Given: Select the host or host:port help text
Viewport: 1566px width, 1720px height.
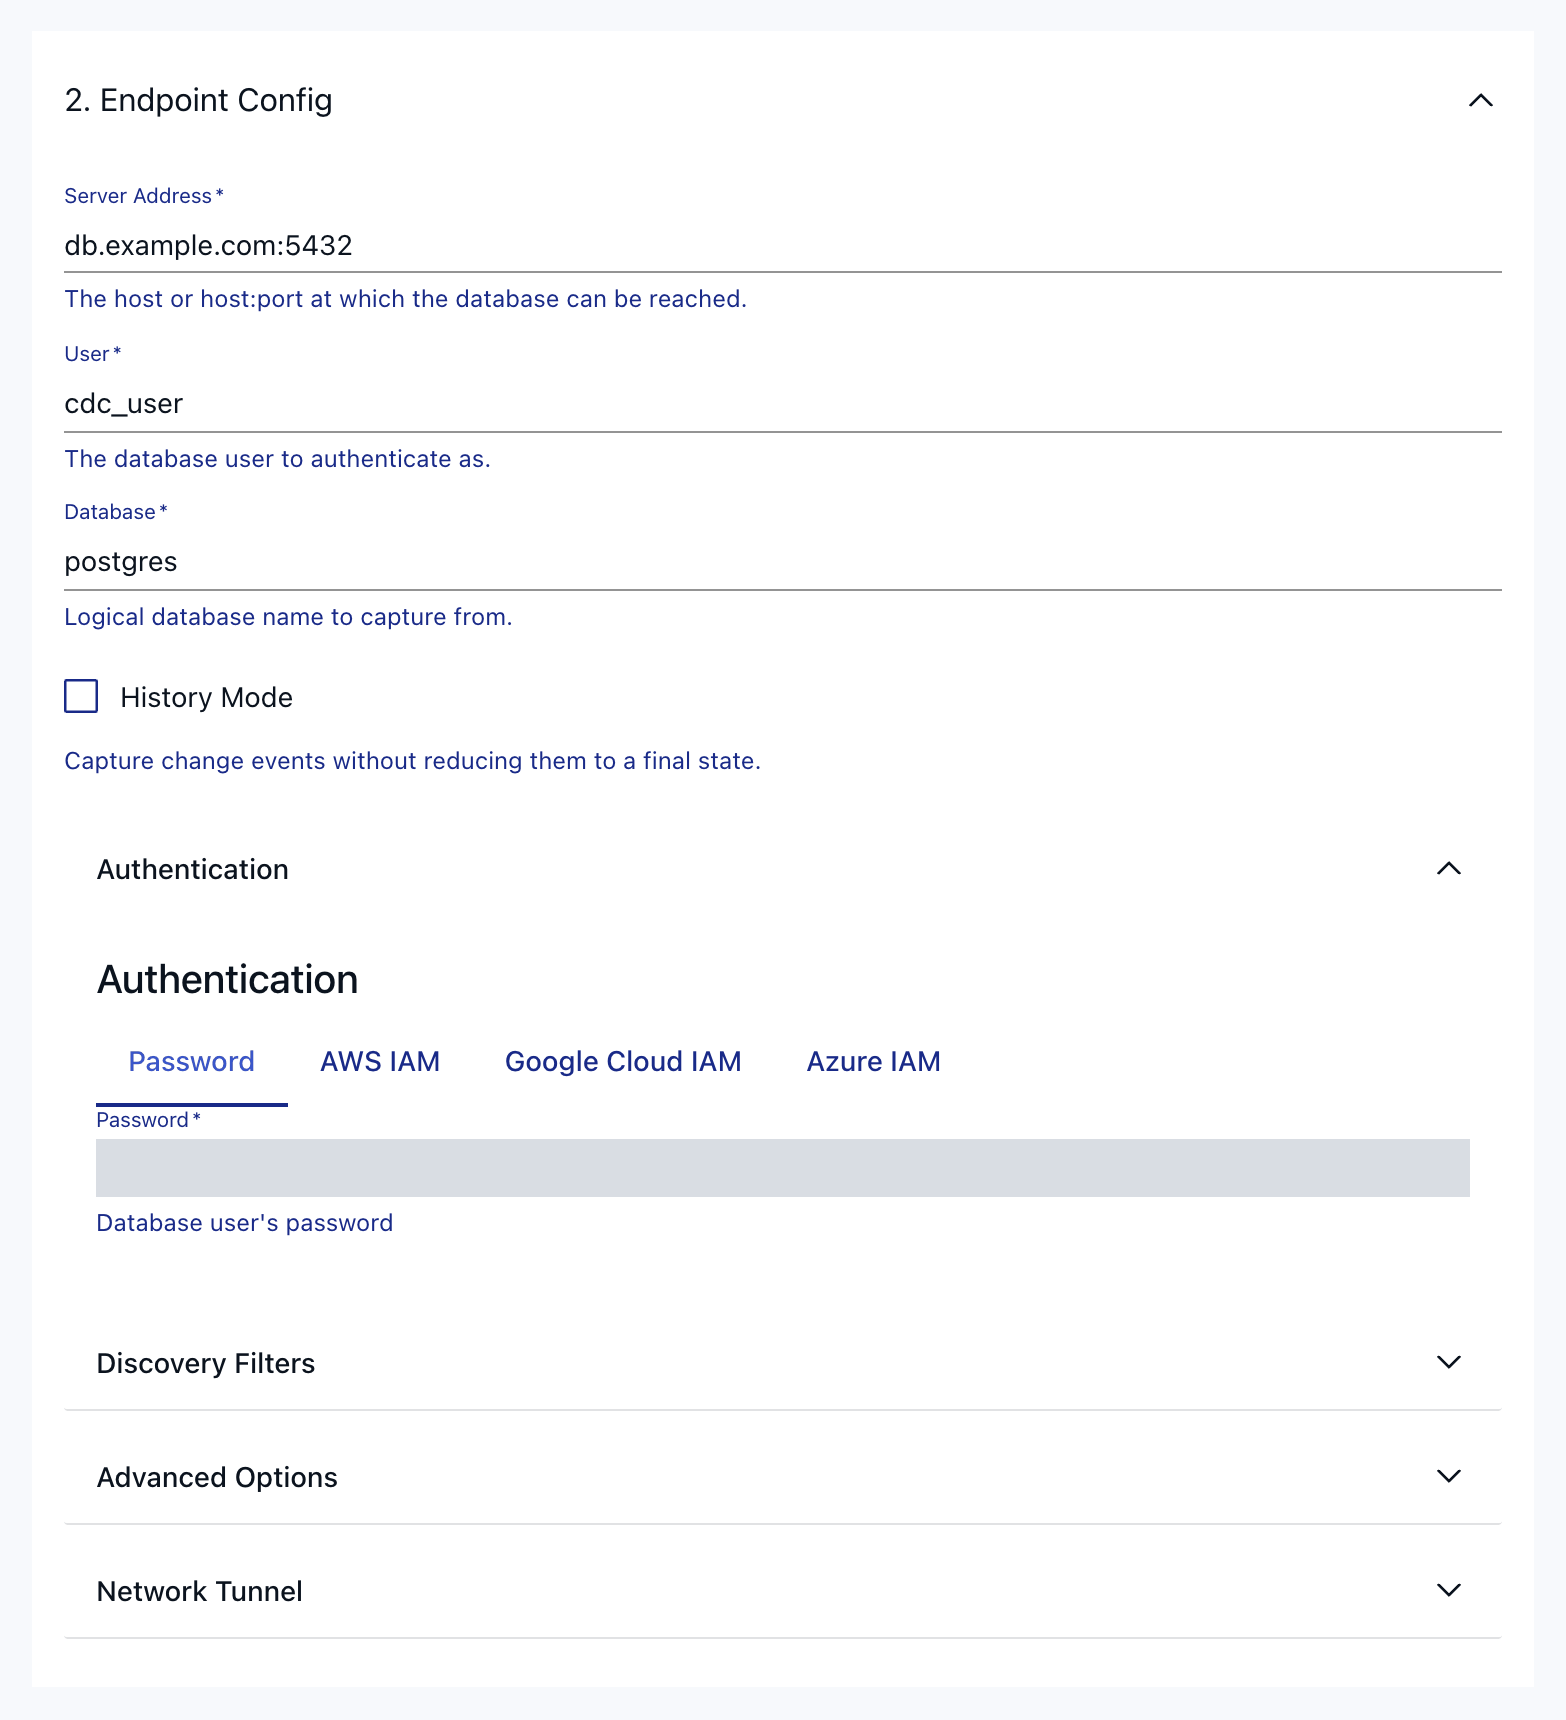Looking at the screenshot, I should [x=405, y=299].
